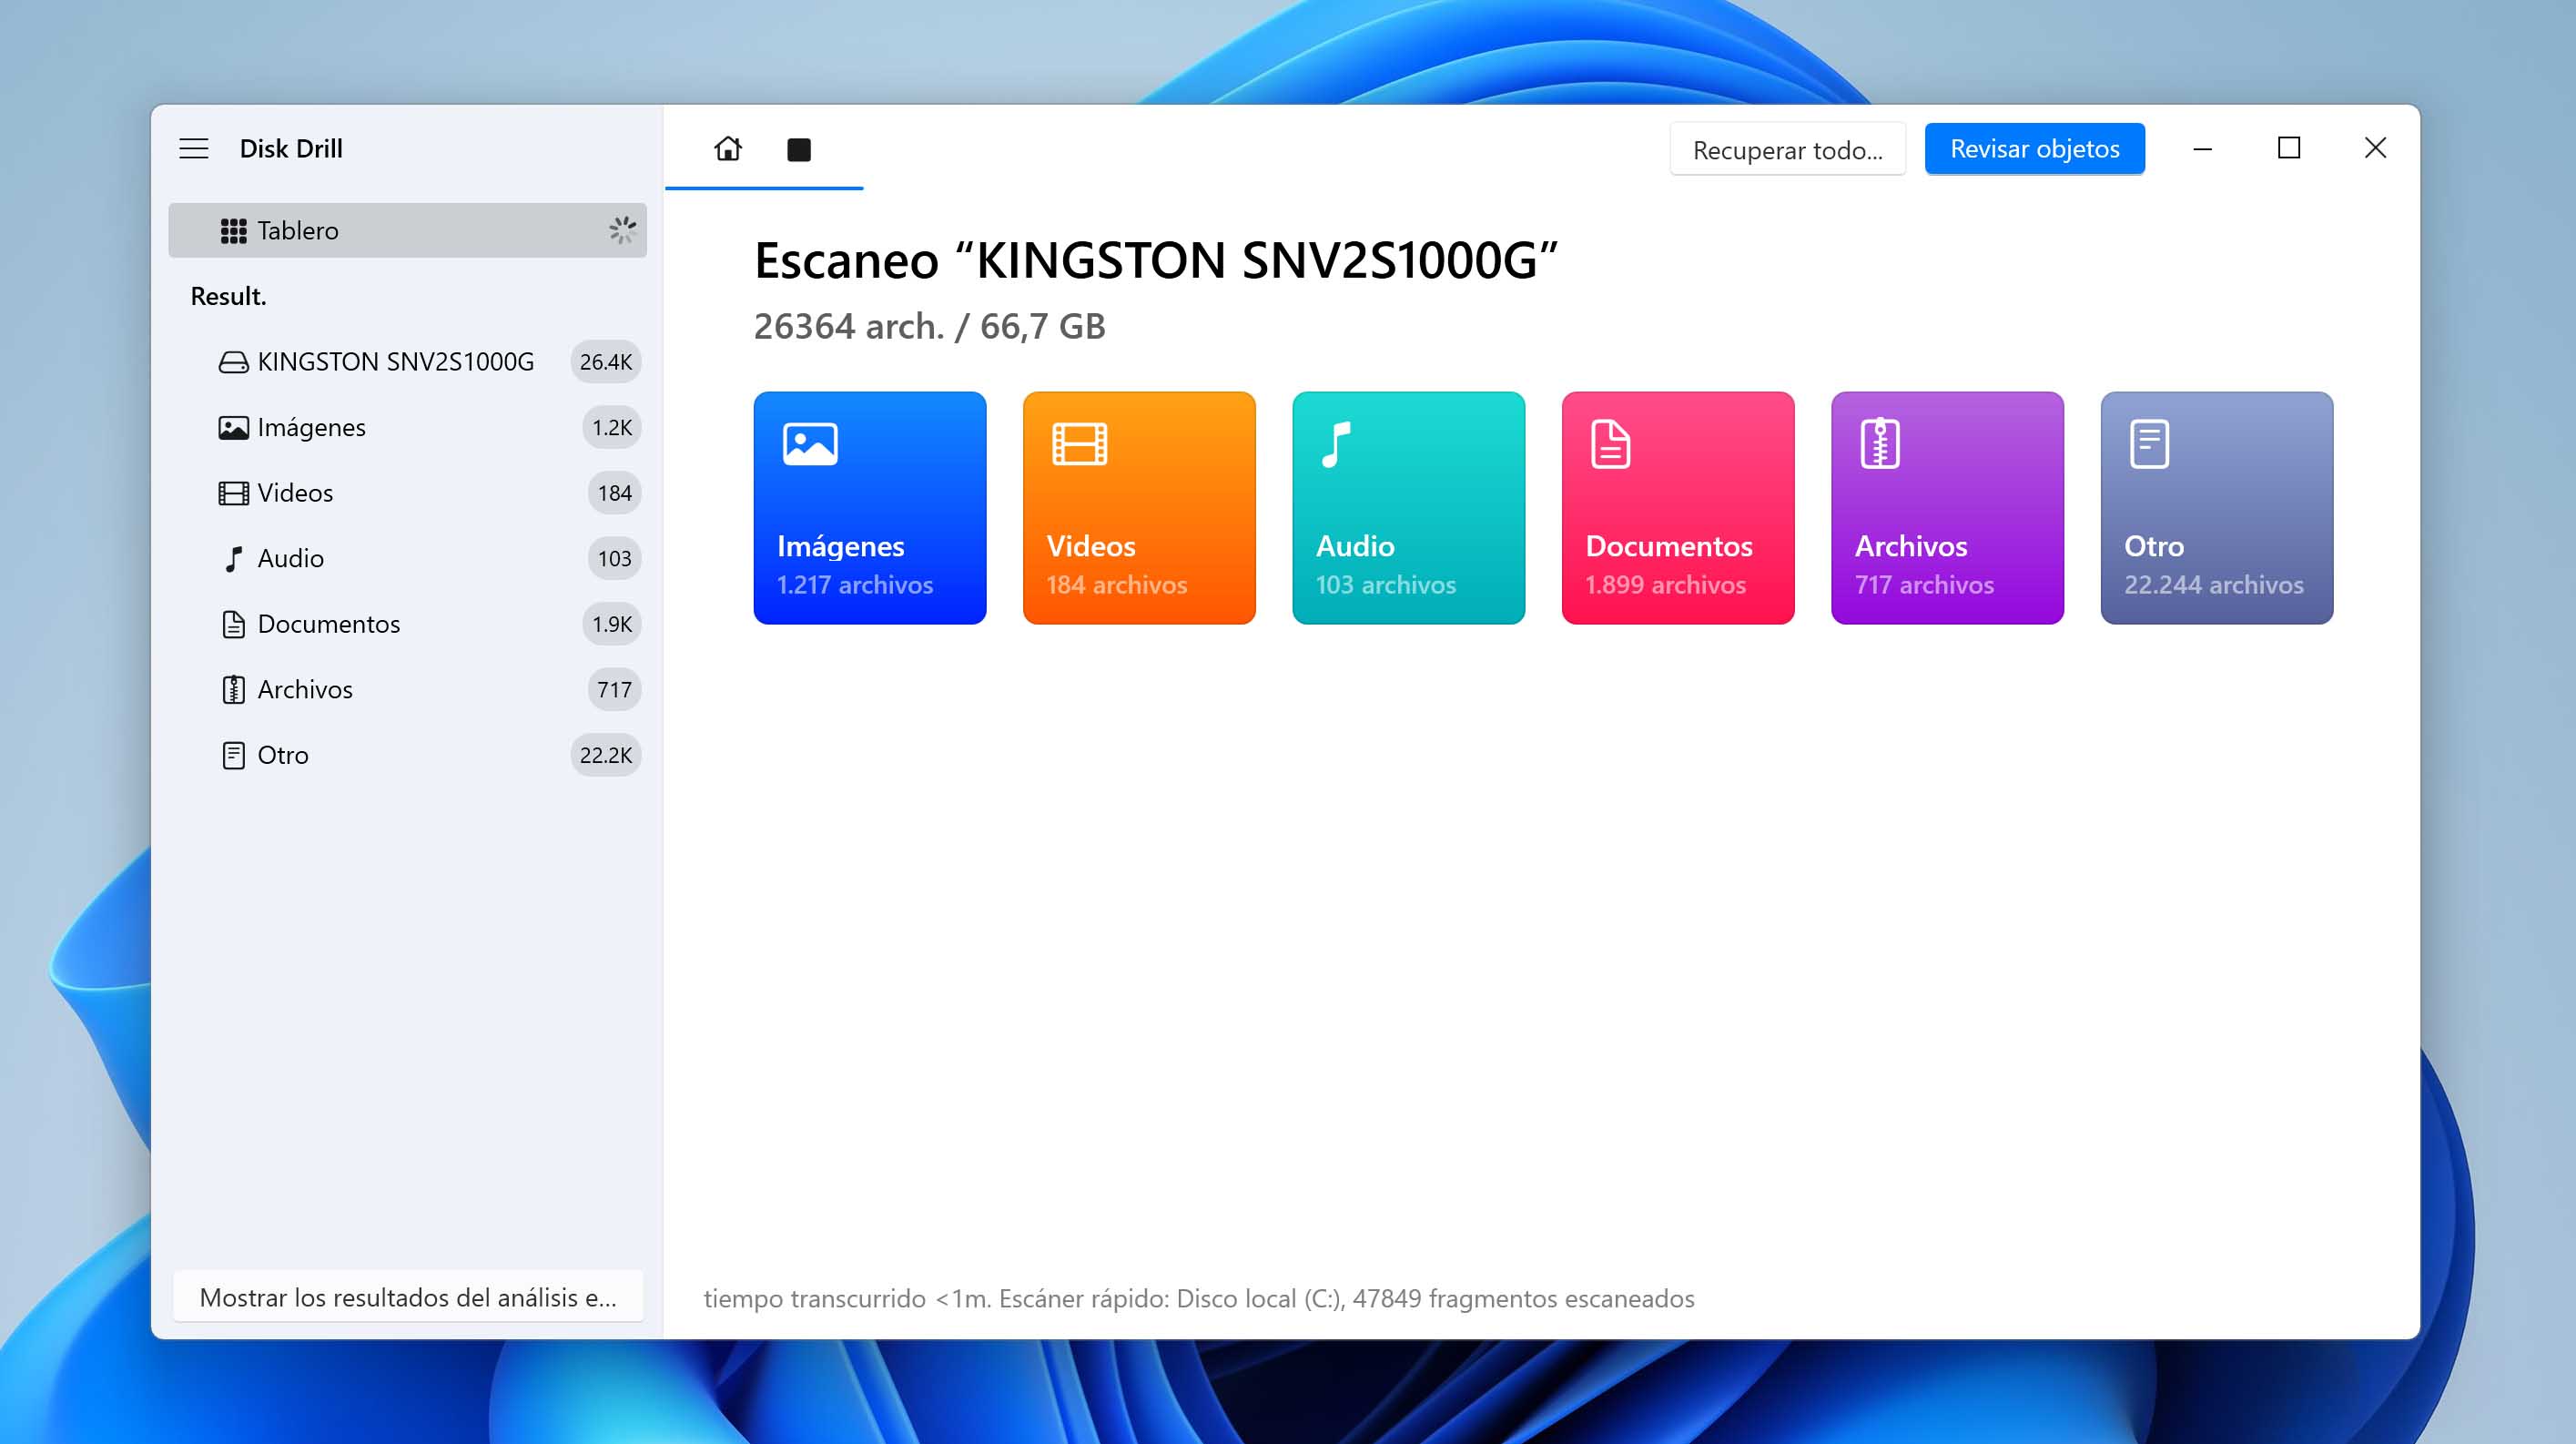Screen dimensions: 2576x1444
Task: Open the purple Archivos card
Action: tap(1947, 508)
